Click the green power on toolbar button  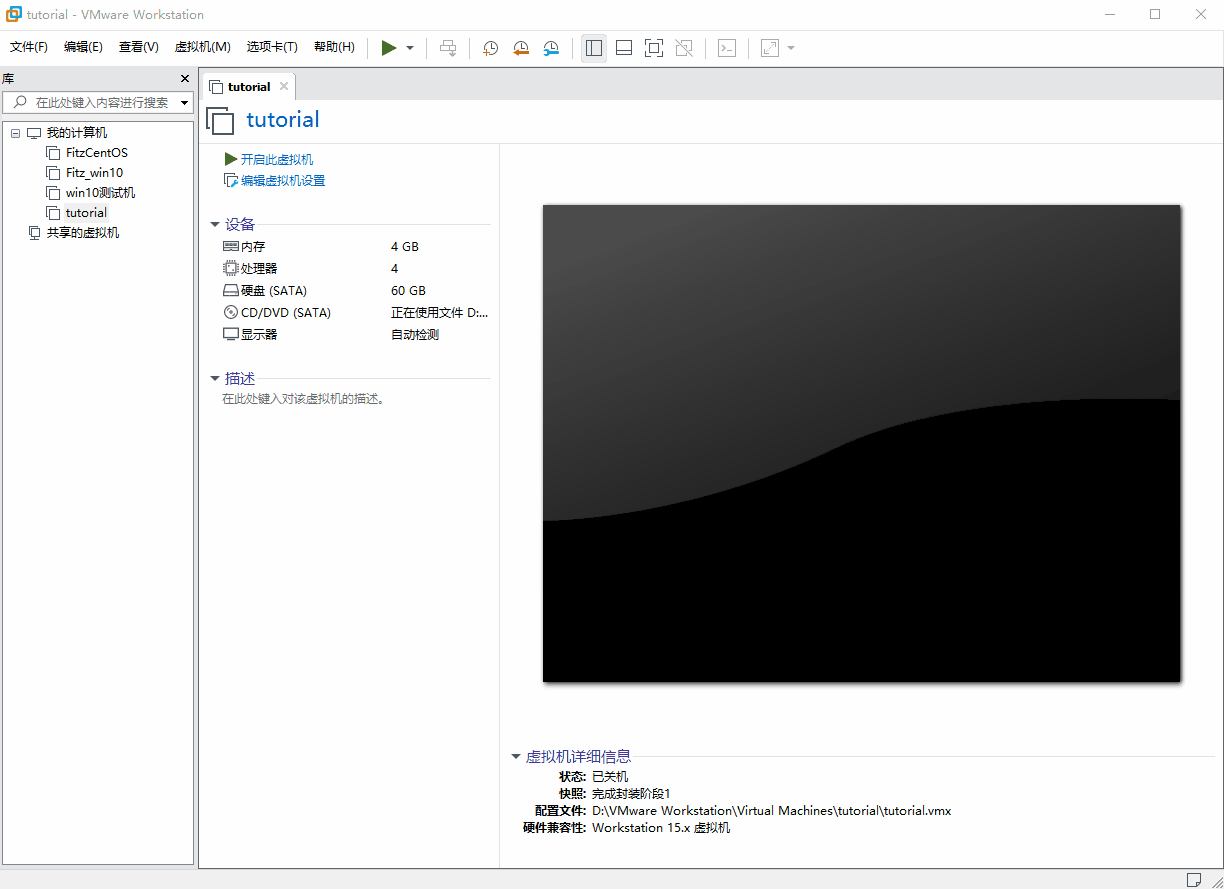(x=389, y=48)
